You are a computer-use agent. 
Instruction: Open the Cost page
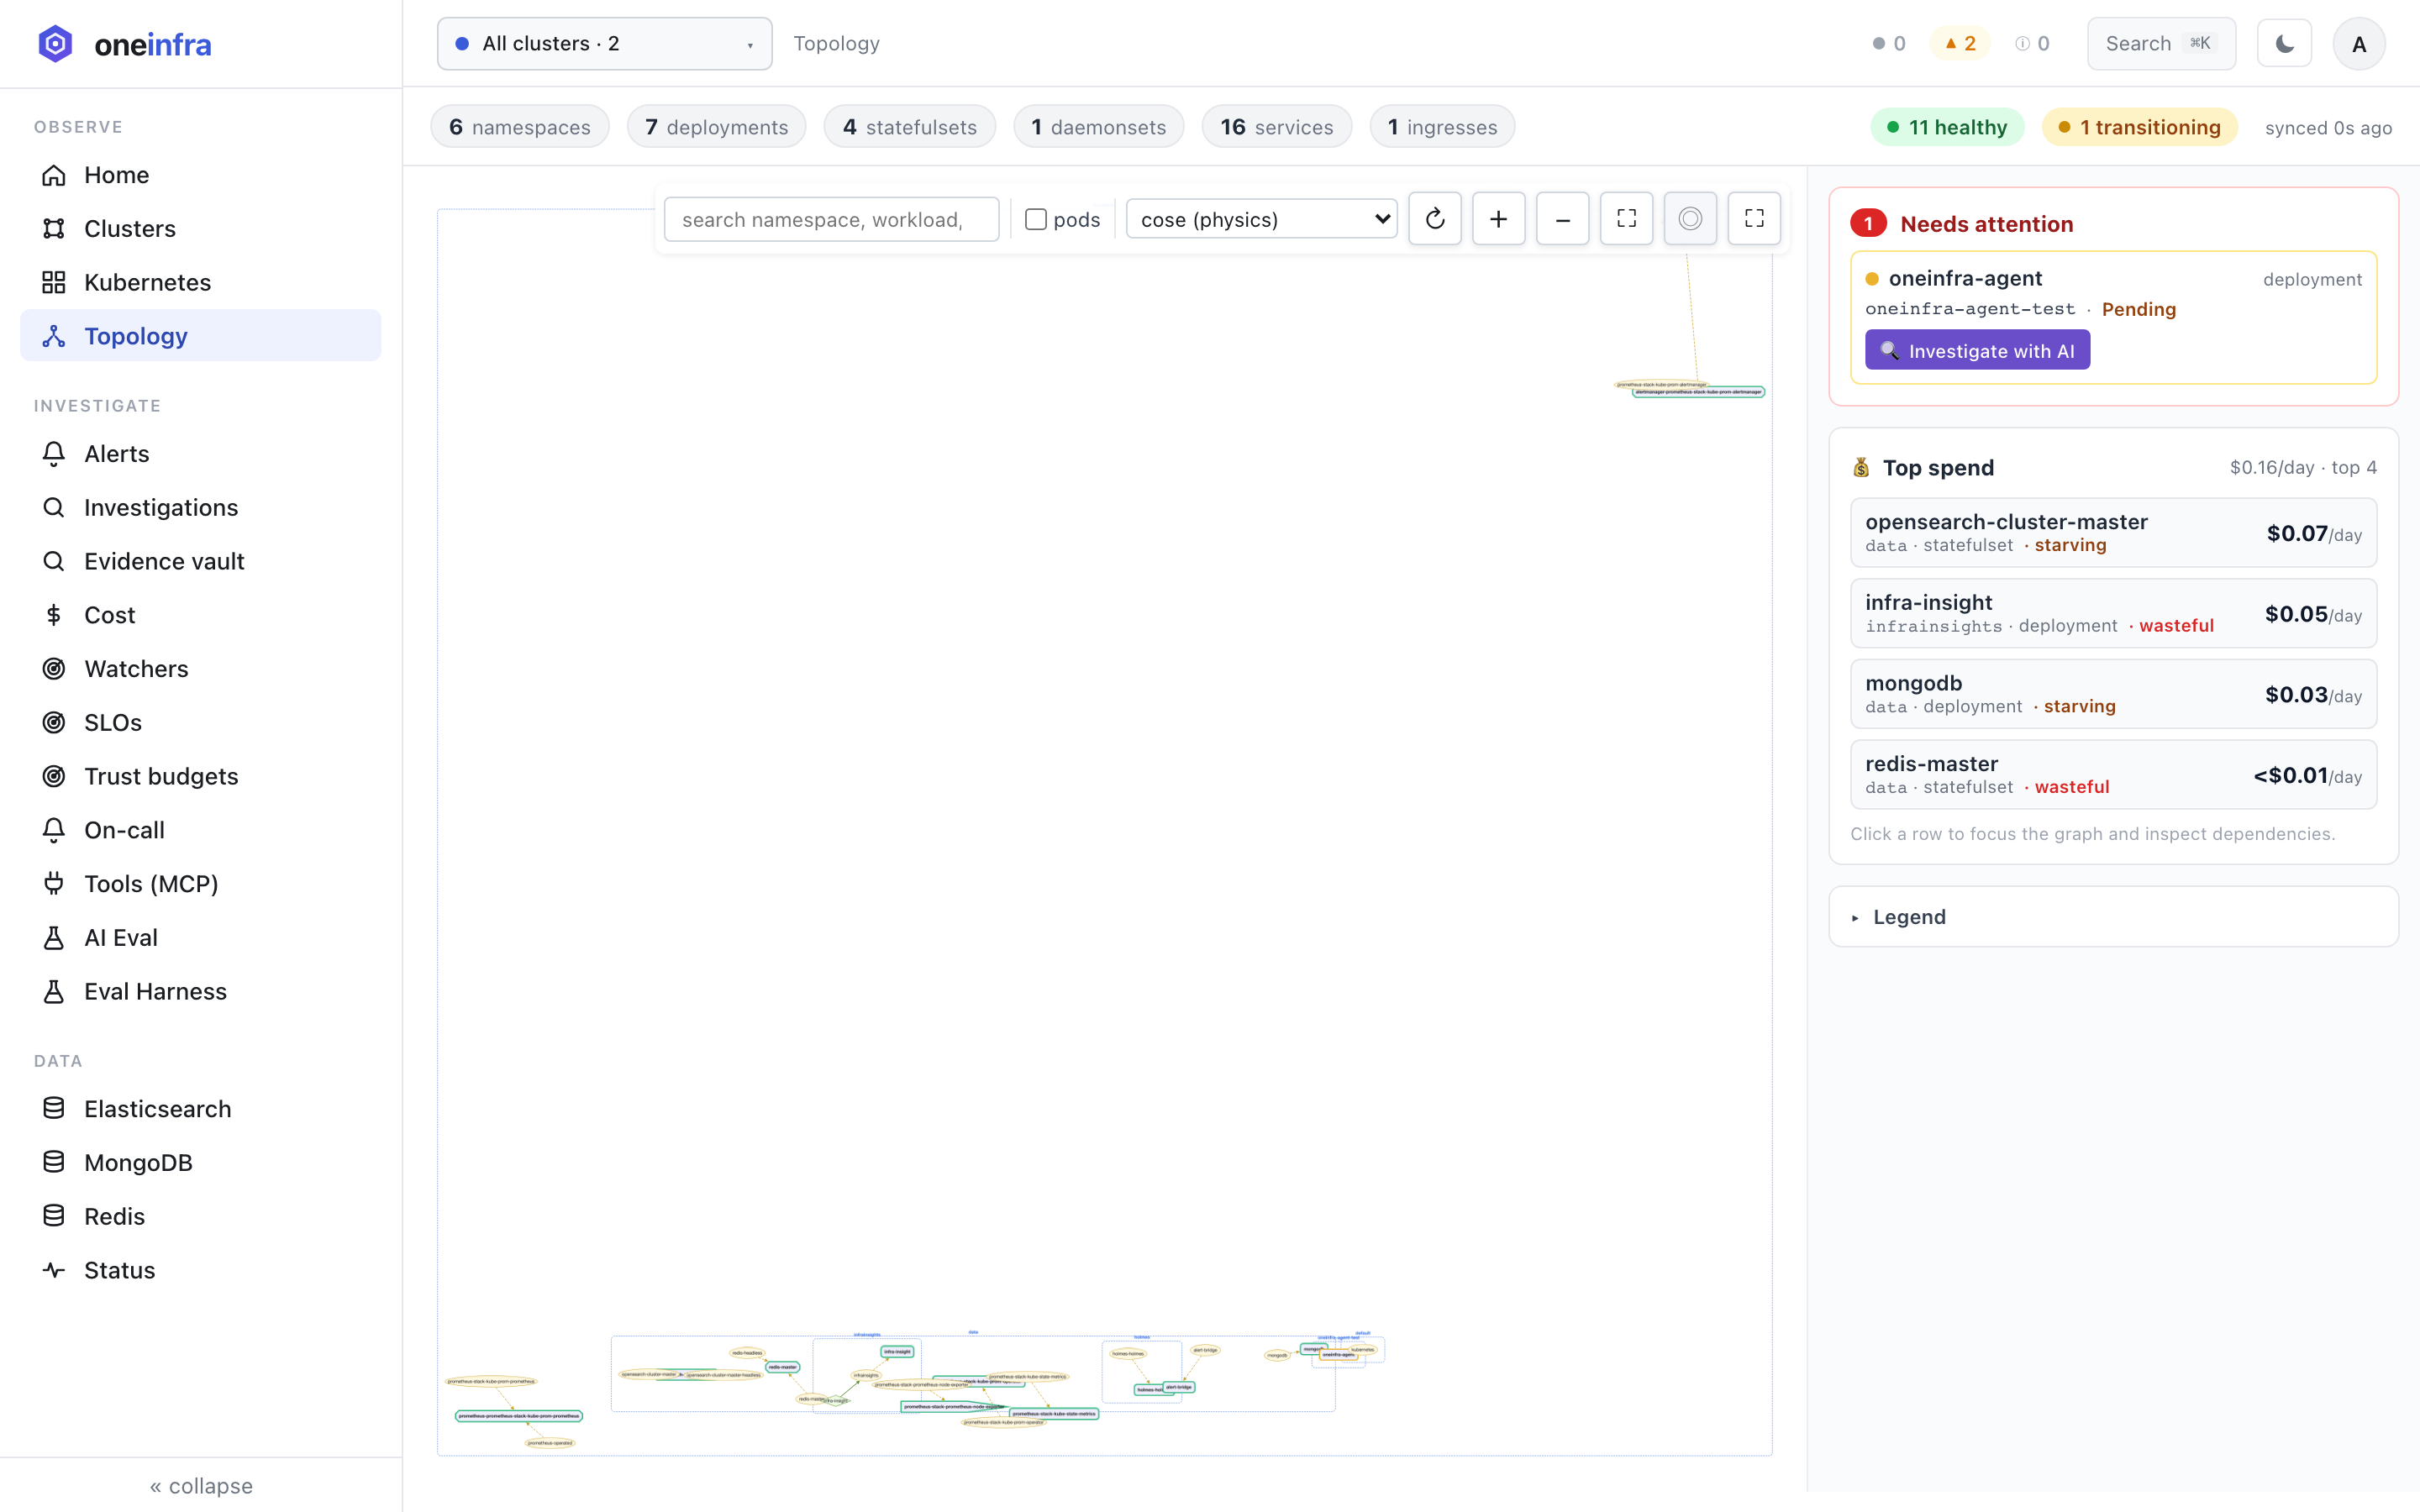click(200, 615)
